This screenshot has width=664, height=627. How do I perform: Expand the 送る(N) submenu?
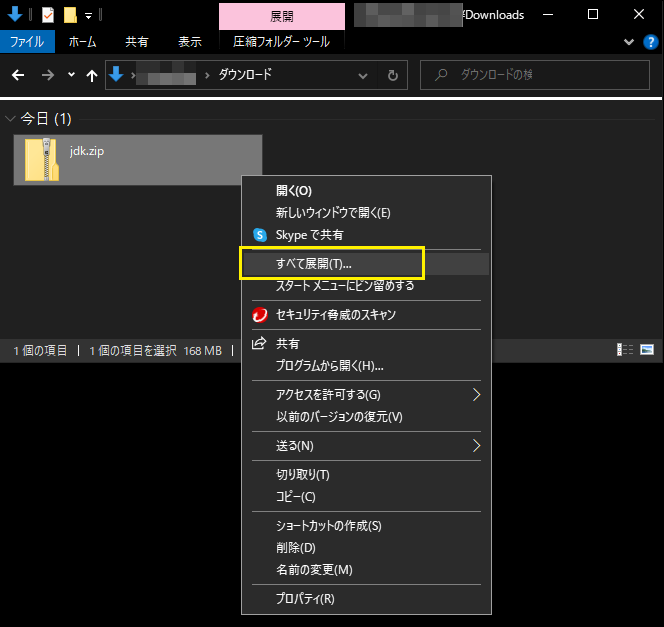(x=477, y=445)
